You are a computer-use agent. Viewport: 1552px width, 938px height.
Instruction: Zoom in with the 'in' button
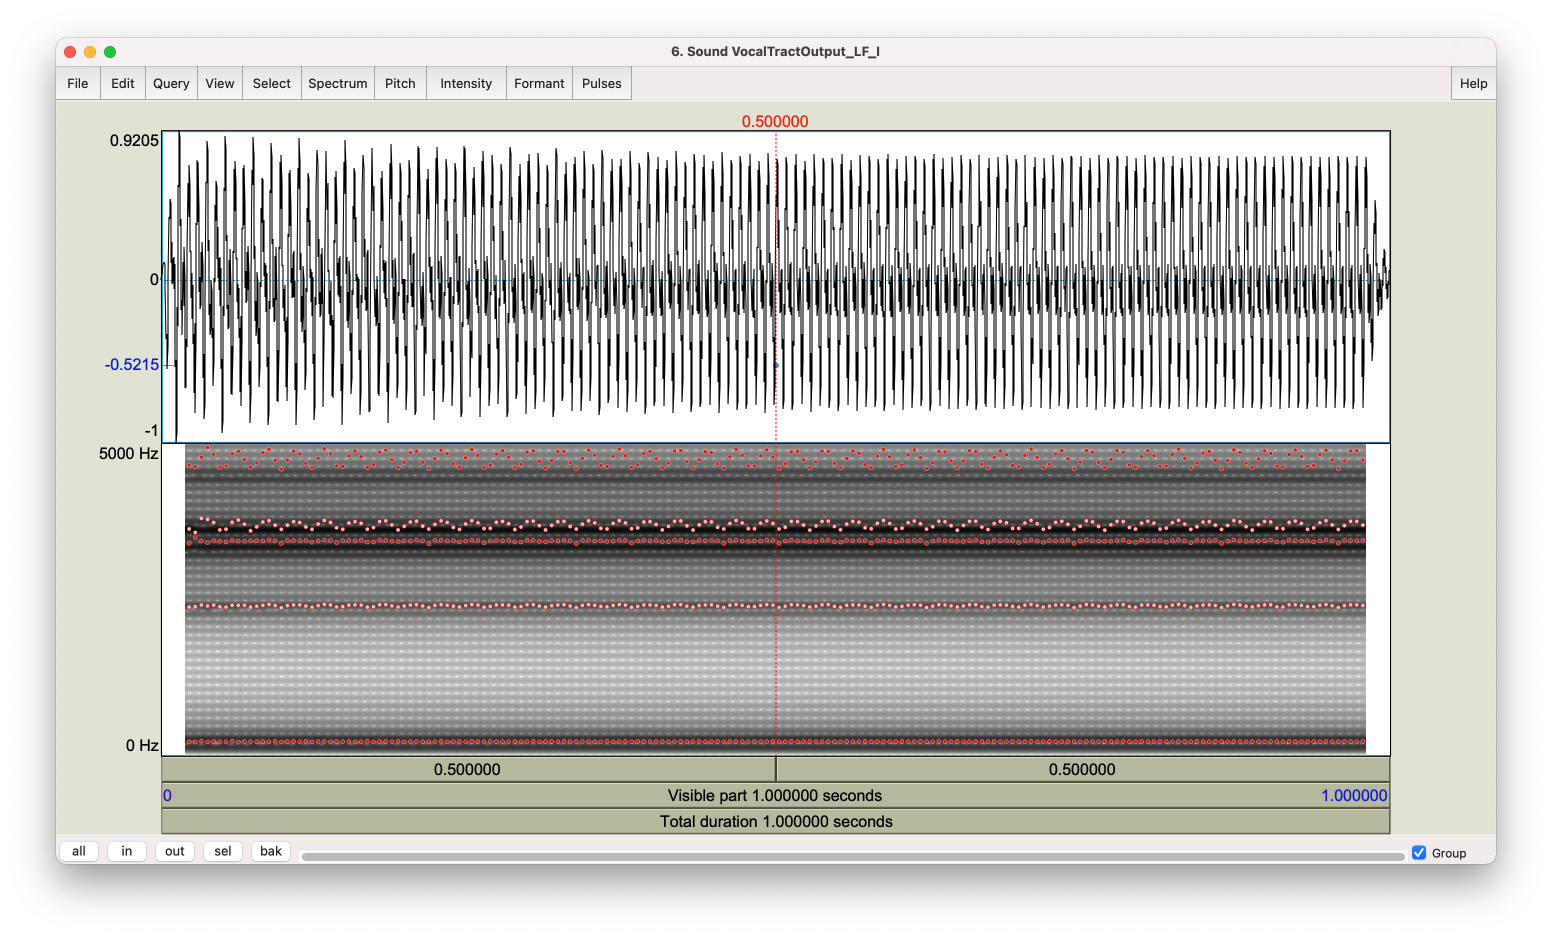tap(127, 852)
